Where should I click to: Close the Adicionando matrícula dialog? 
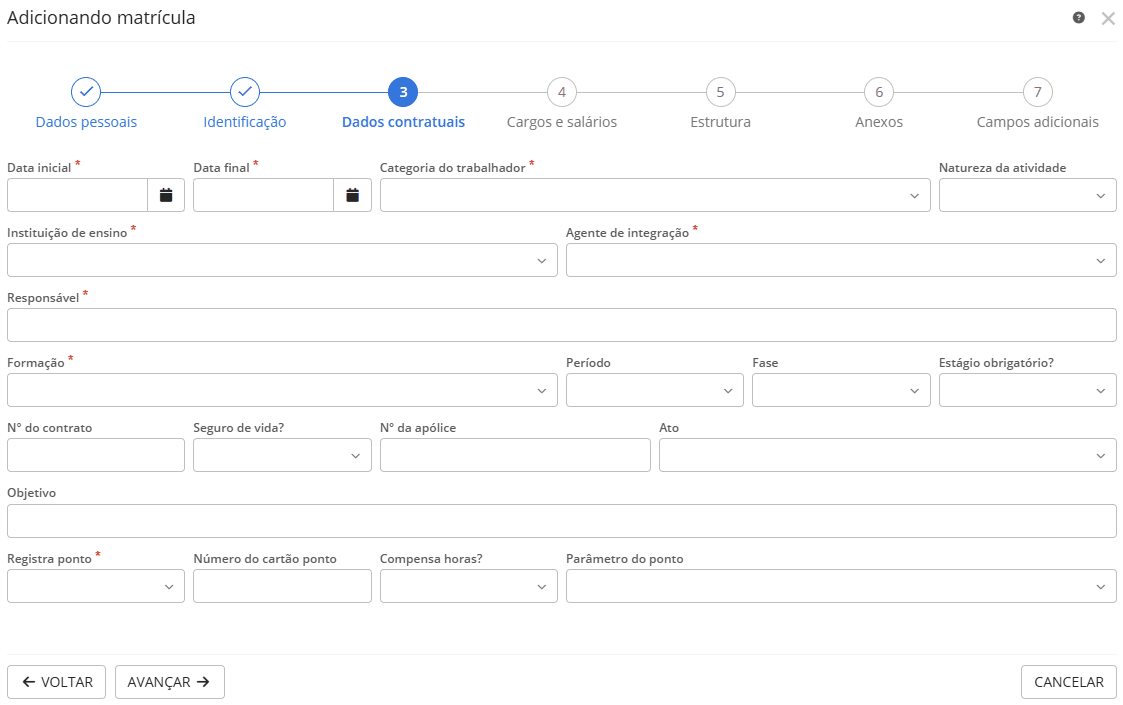(1108, 18)
